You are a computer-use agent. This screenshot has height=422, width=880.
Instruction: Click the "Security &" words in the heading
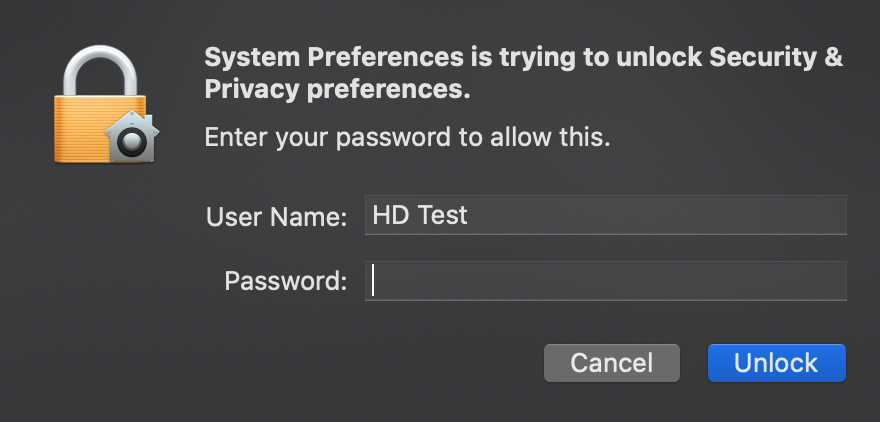776,57
